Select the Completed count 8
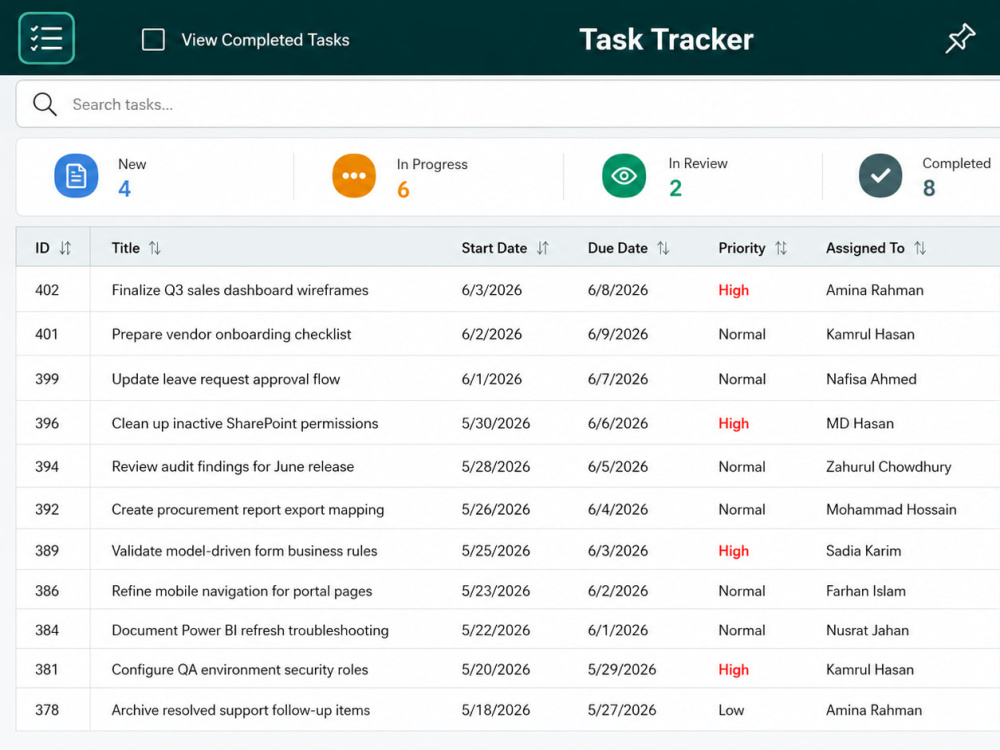1000x750 pixels. click(929, 188)
